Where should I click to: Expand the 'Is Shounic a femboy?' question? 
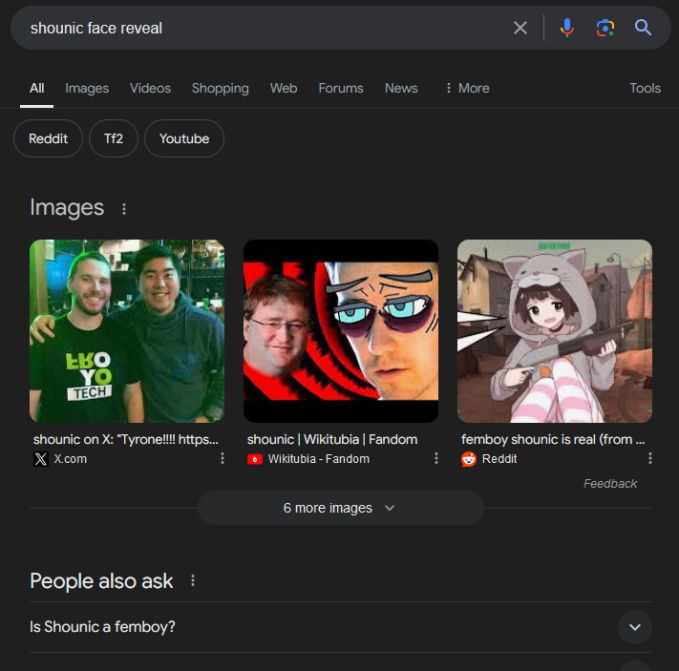[634, 627]
